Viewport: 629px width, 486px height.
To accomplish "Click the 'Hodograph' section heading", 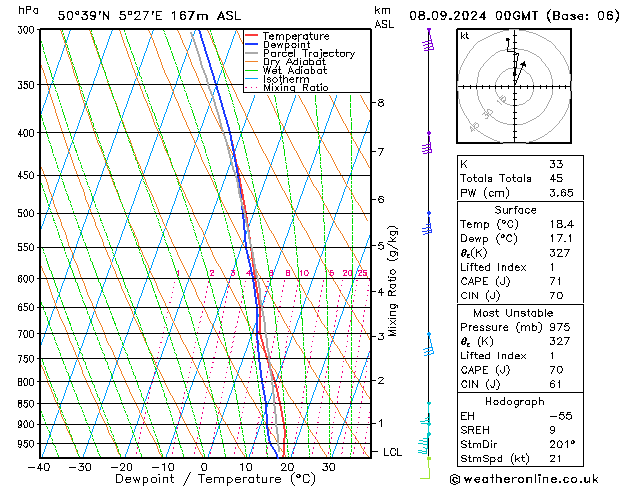I will 515,401.
